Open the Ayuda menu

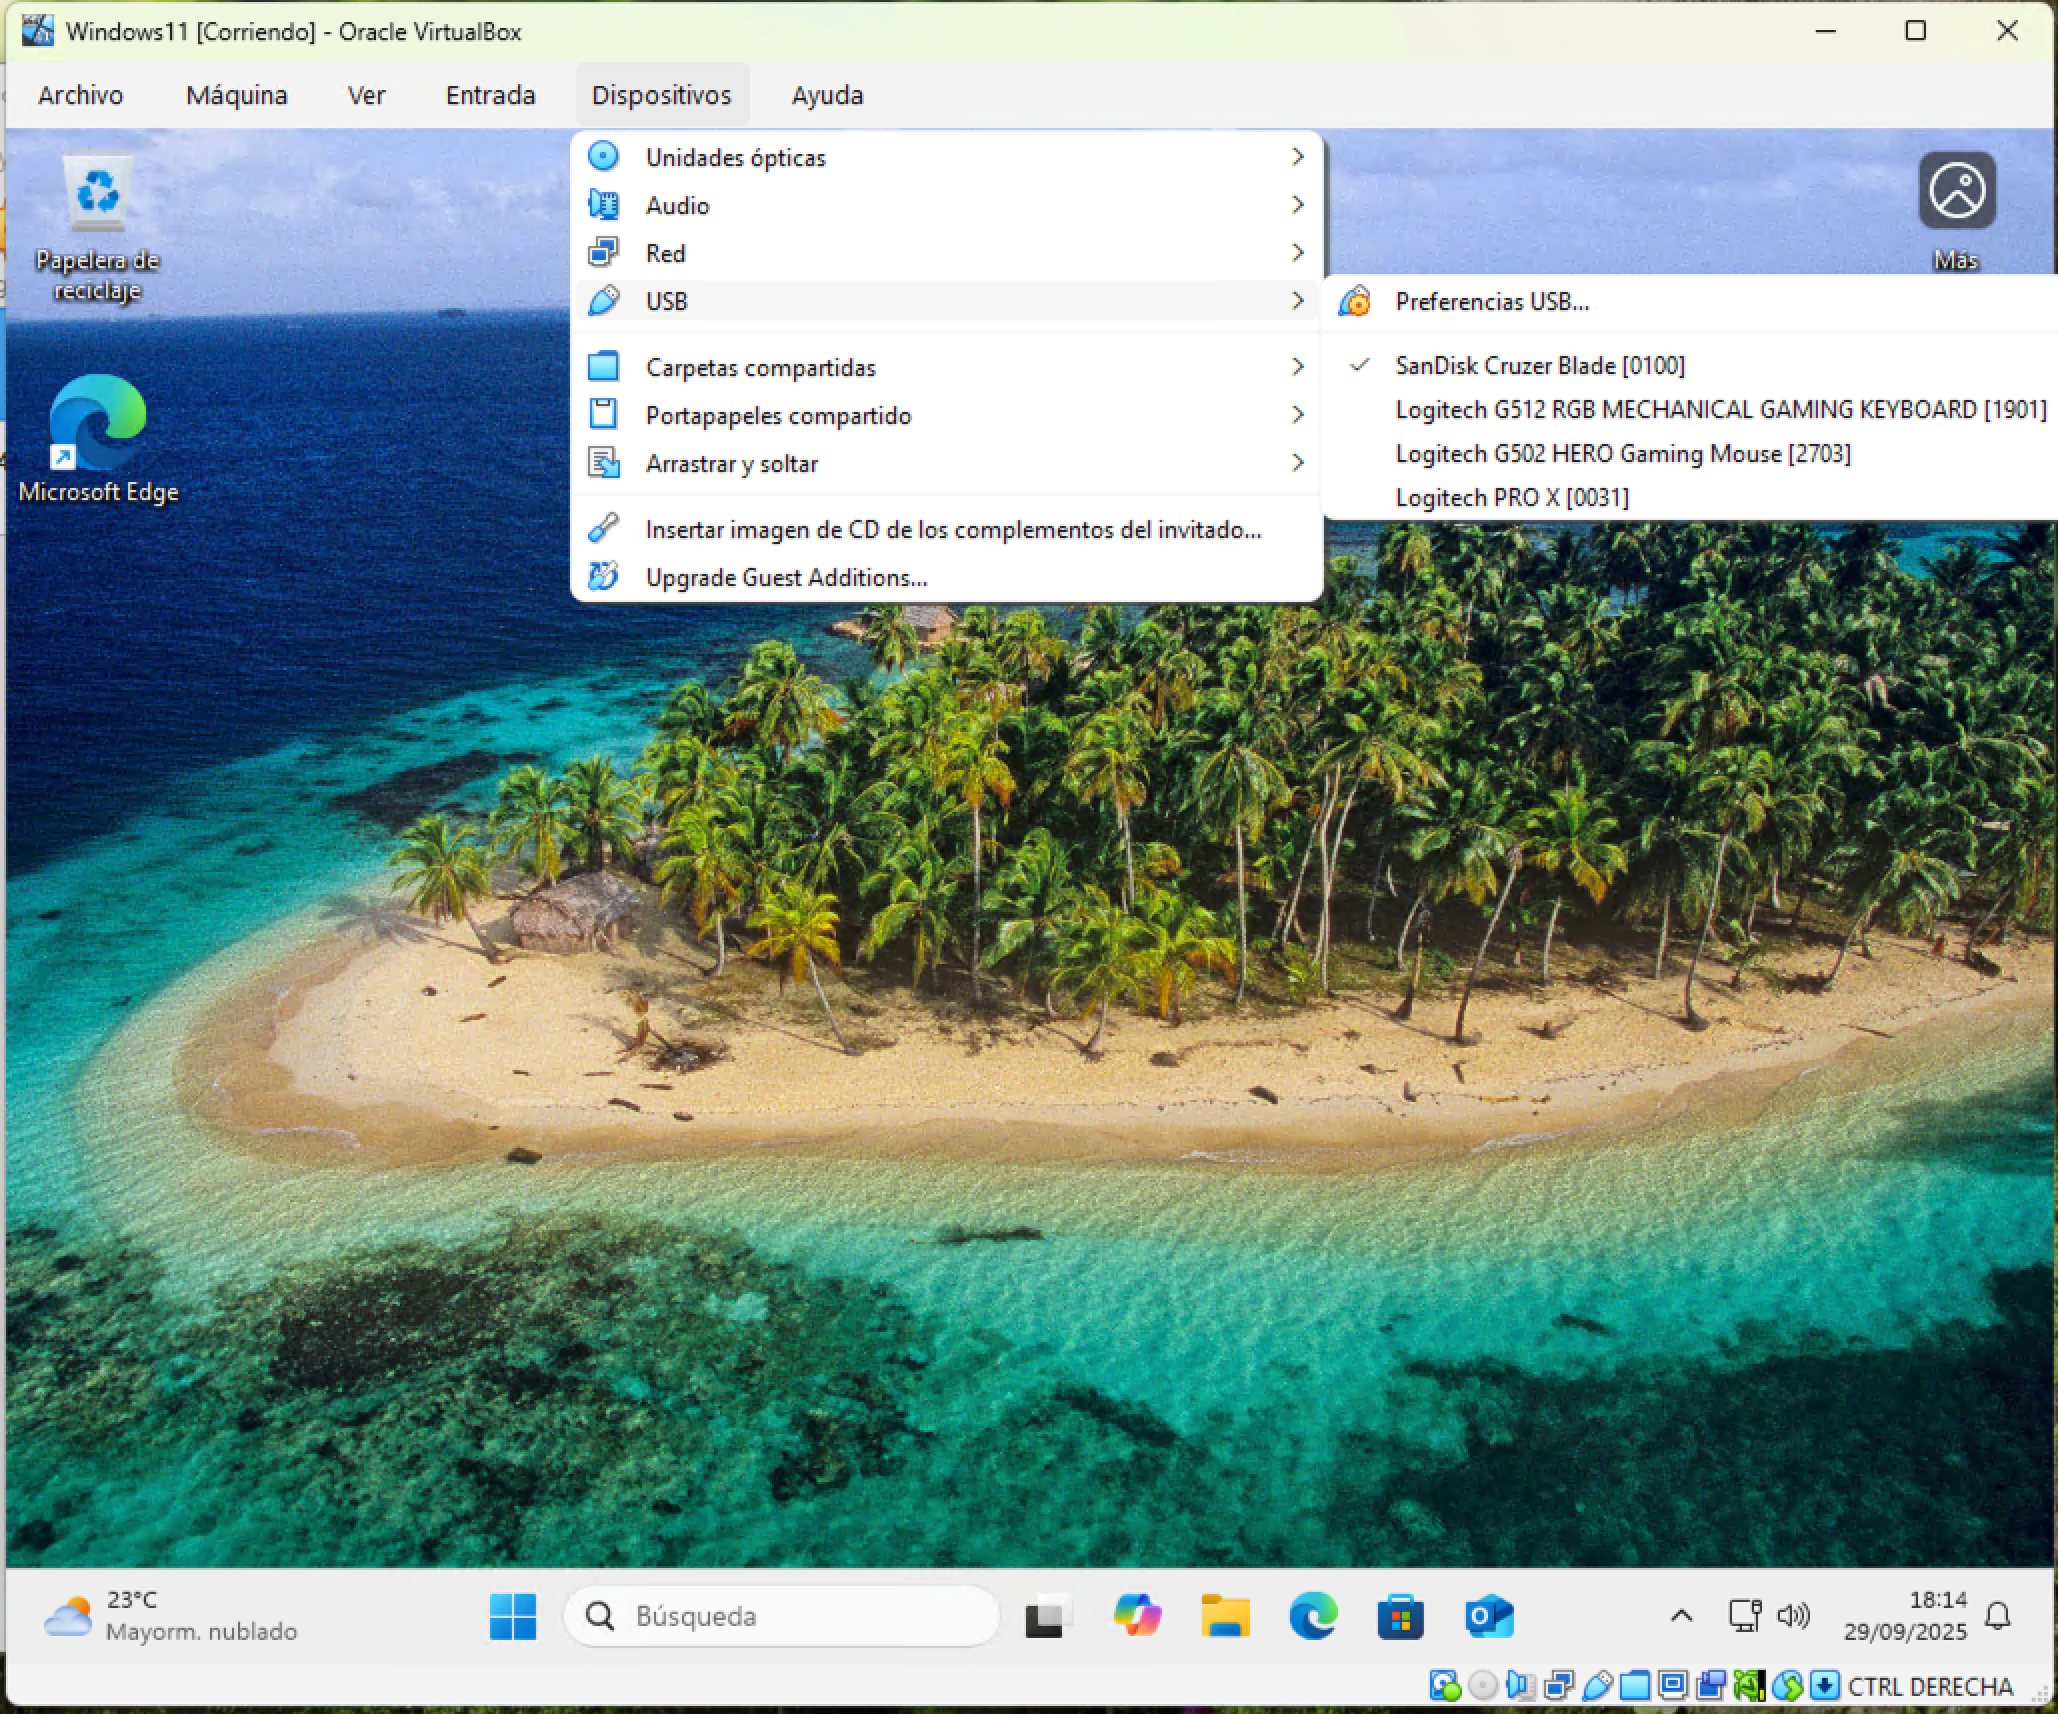(x=827, y=95)
